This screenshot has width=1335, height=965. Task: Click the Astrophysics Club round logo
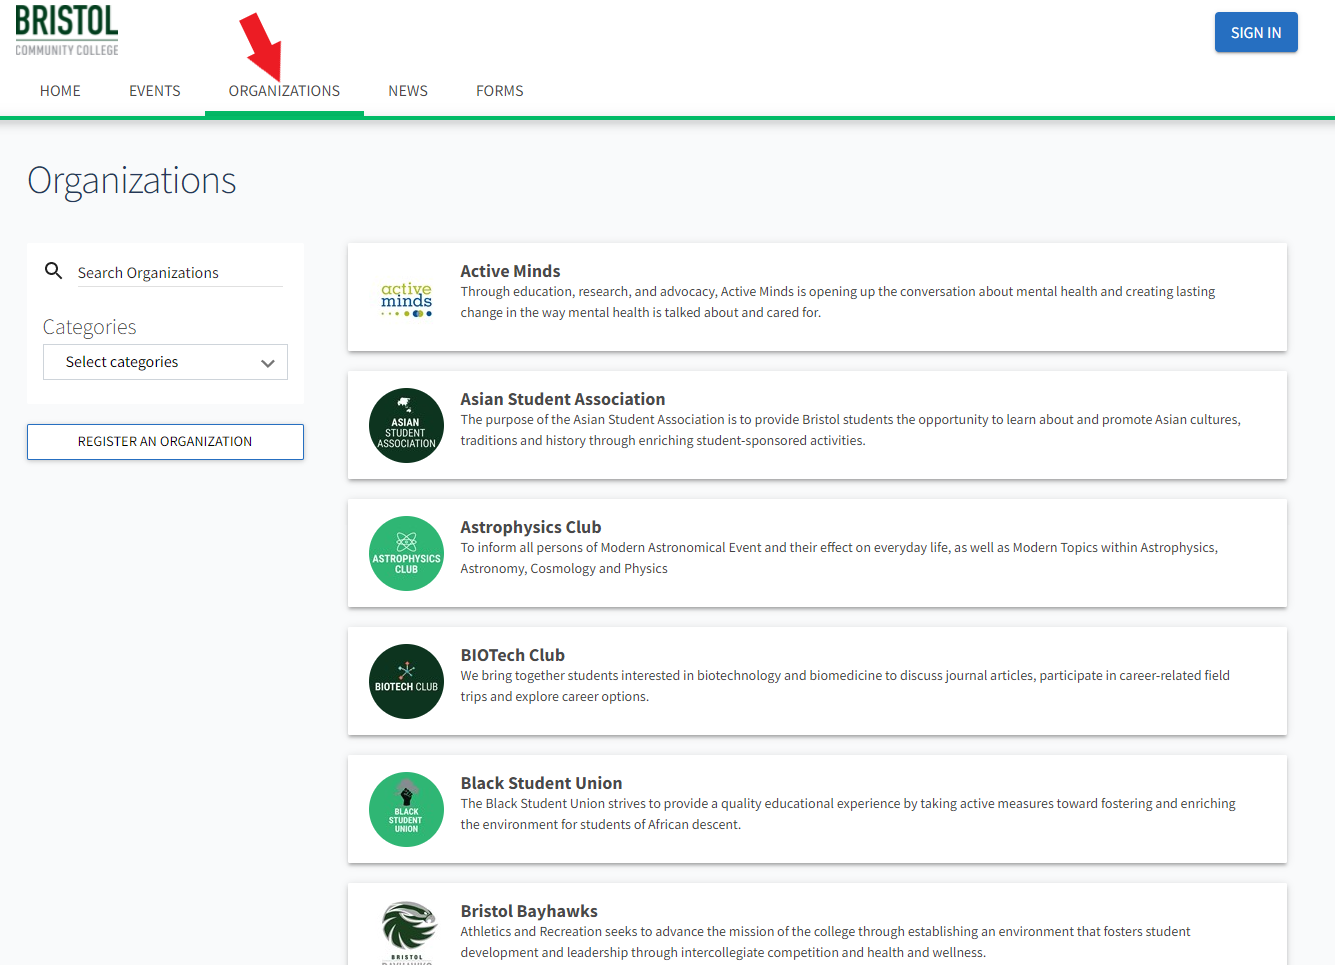pyautogui.click(x=406, y=553)
